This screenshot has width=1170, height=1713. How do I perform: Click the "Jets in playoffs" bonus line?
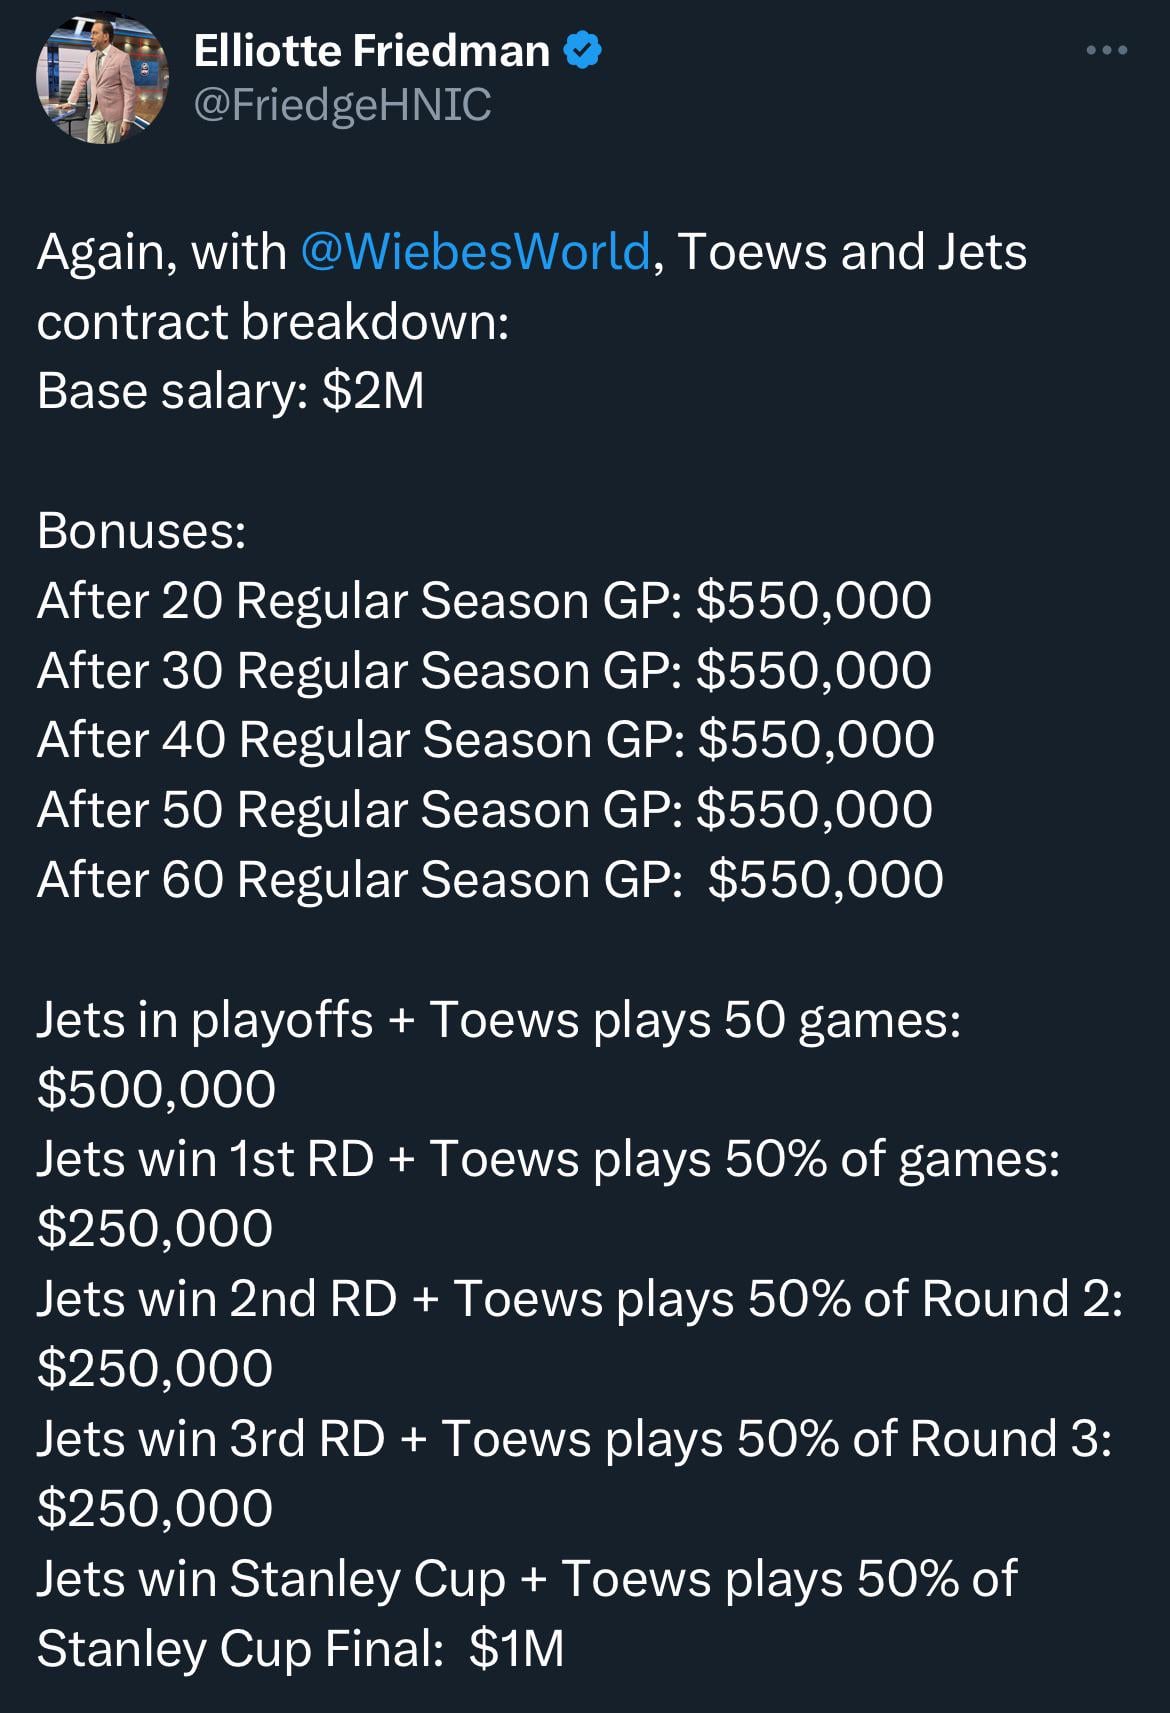pos(498,1020)
